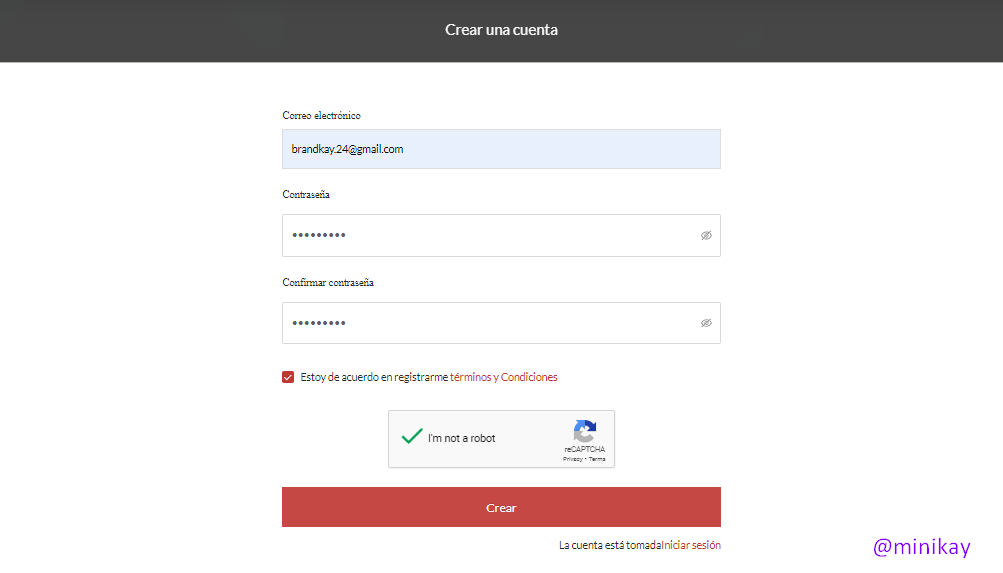This screenshot has height=573, width=1003.
Task: Uncheck the Estoy de acuerdo checkbox
Action: [288, 377]
